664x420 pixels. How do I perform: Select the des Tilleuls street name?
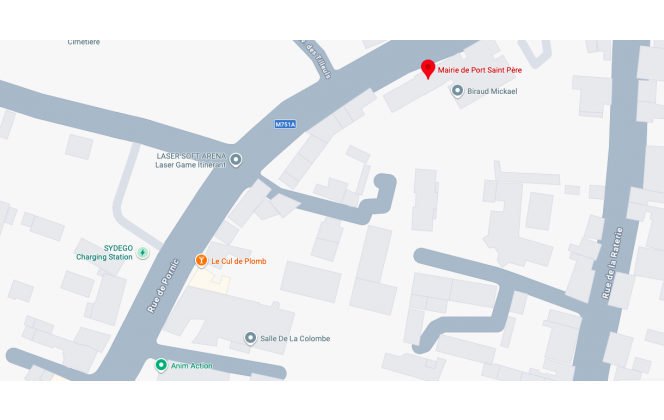click(x=316, y=58)
